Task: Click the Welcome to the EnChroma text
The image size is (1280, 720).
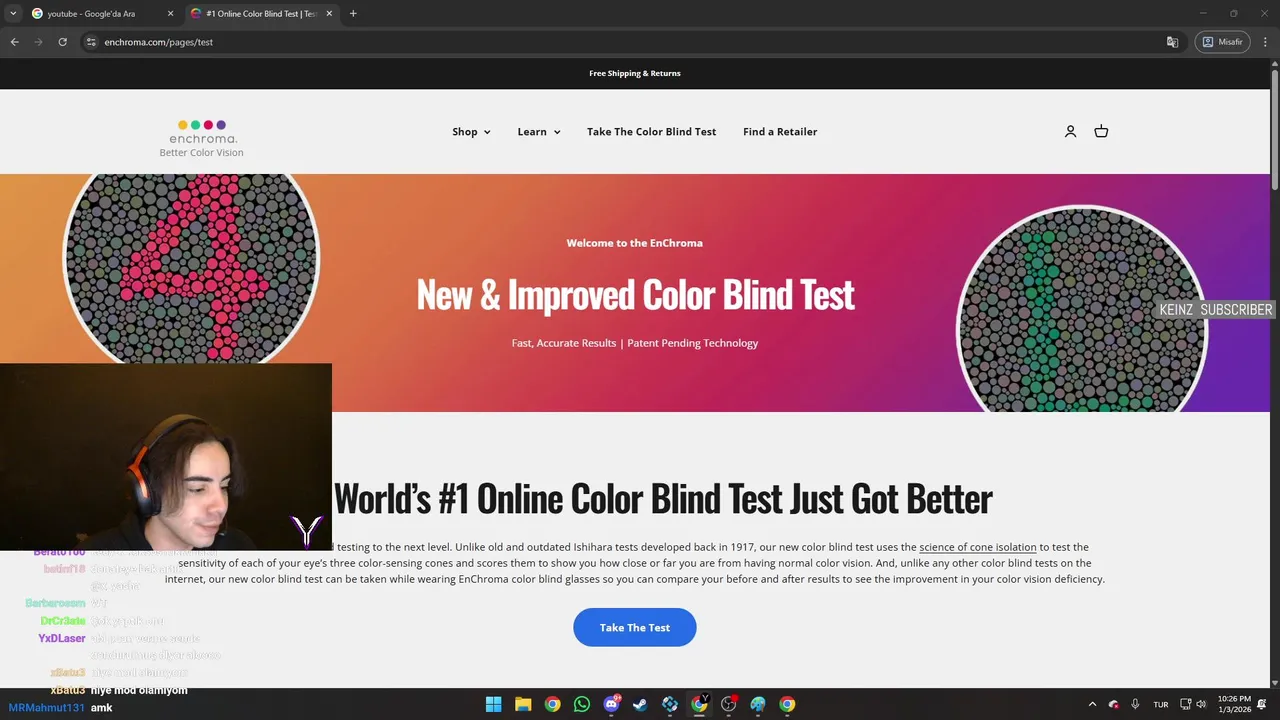Action: [x=635, y=243]
